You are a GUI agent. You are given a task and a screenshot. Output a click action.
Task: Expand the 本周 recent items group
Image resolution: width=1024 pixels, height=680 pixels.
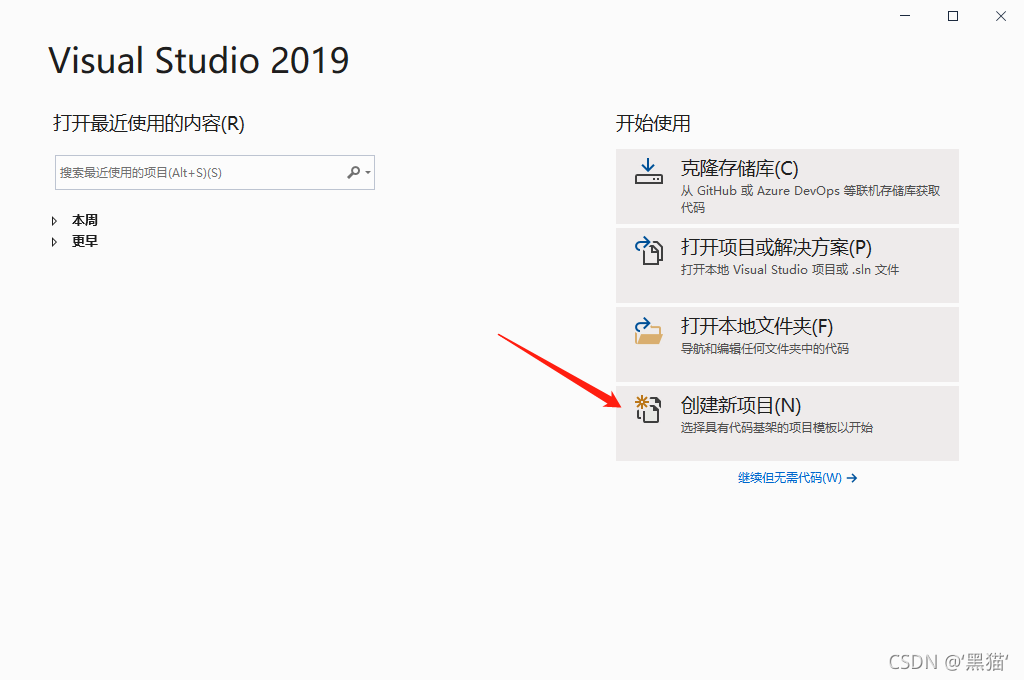click(54, 221)
